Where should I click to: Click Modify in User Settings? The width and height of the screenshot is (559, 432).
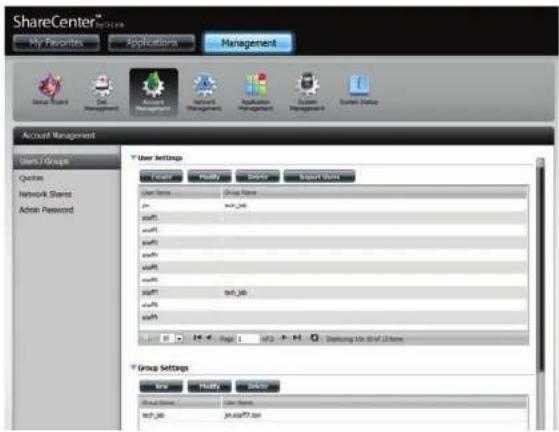point(210,176)
